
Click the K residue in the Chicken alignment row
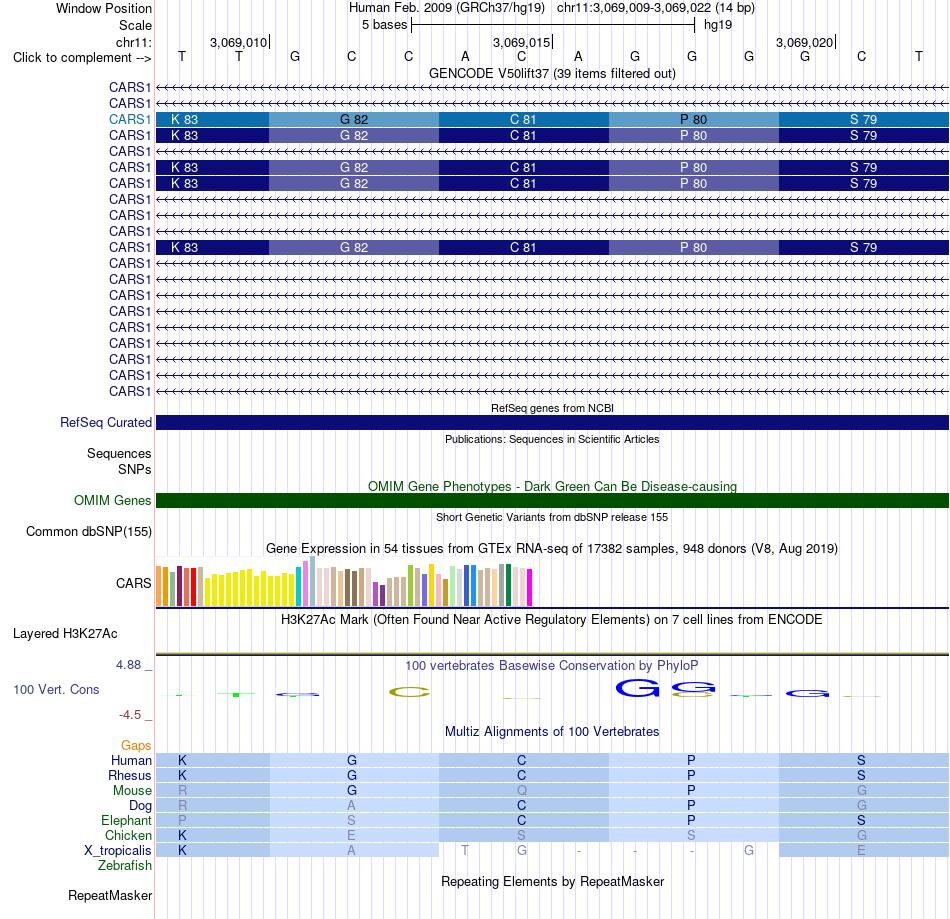pyautogui.click(x=182, y=835)
